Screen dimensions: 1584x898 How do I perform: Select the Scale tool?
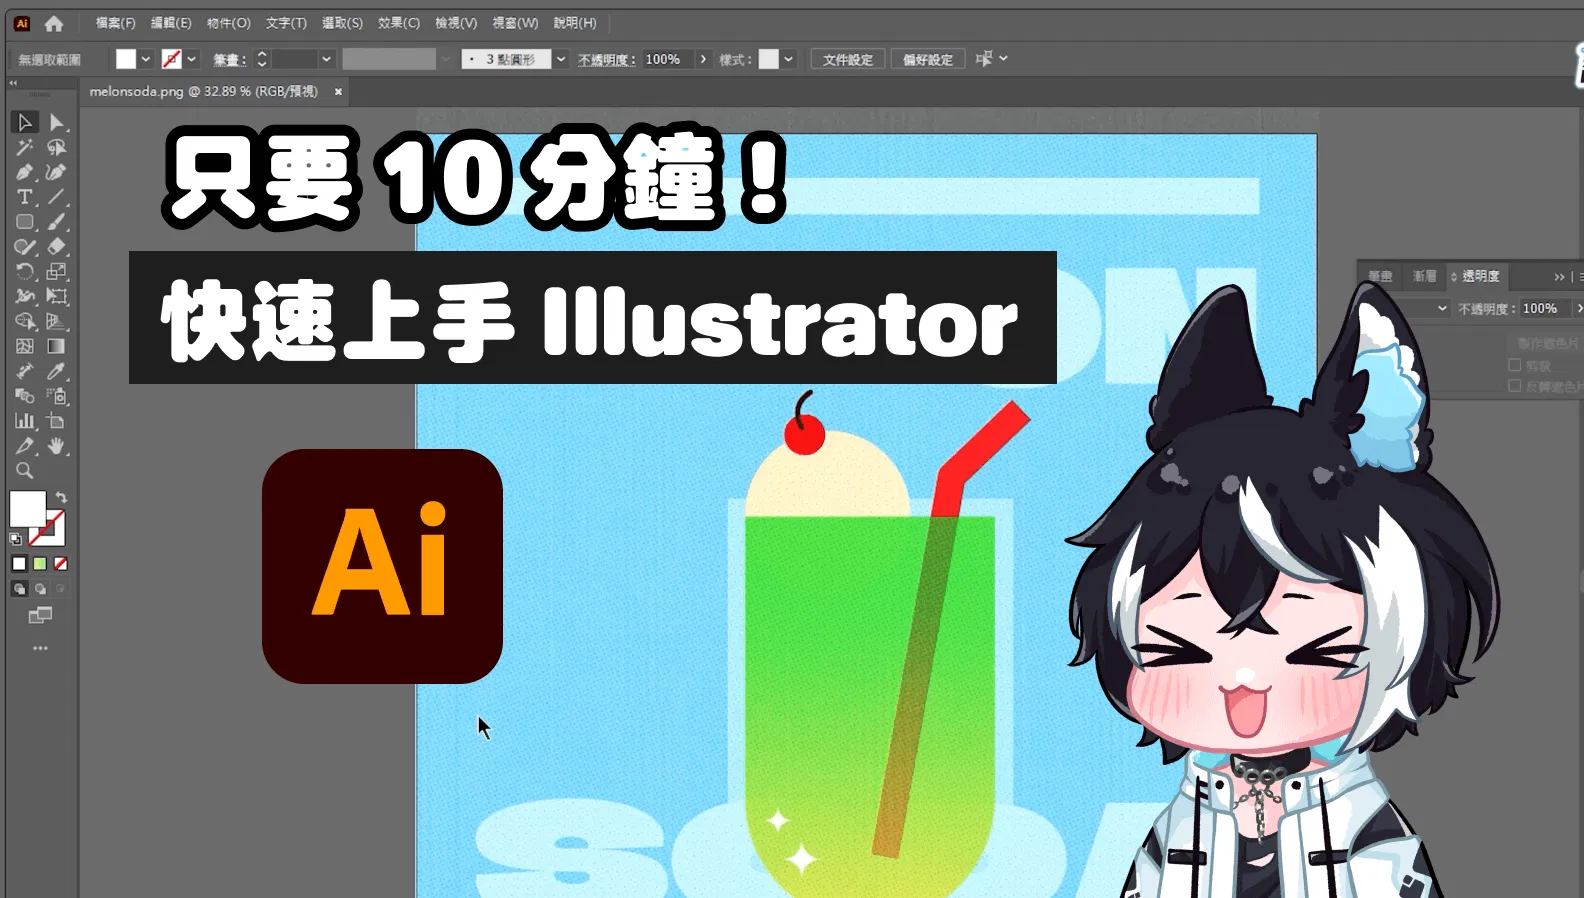click(x=57, y=272)
